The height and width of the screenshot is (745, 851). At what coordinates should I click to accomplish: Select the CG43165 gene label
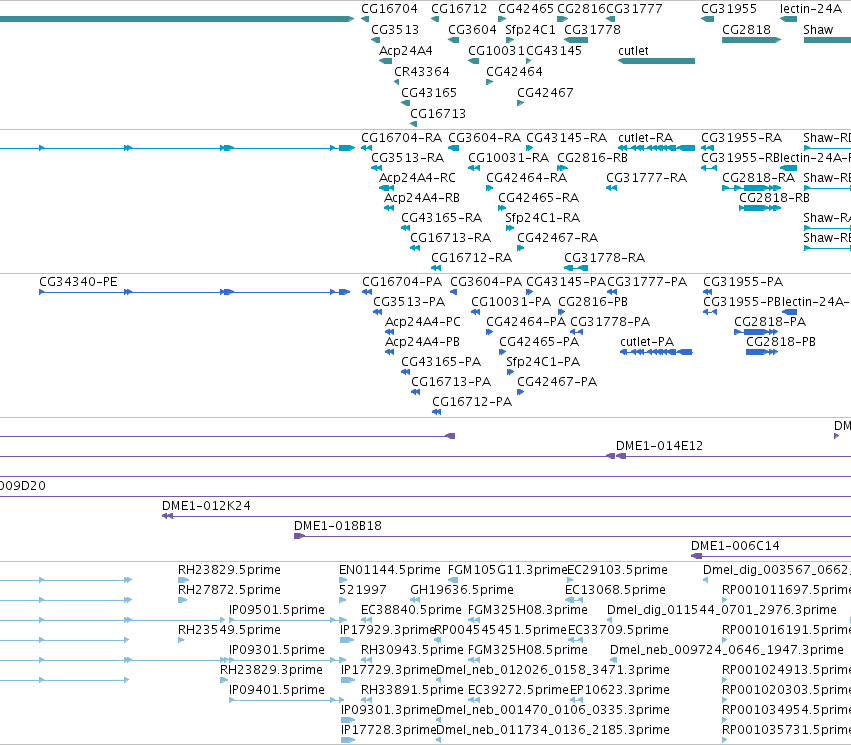[x=429, y=93]
